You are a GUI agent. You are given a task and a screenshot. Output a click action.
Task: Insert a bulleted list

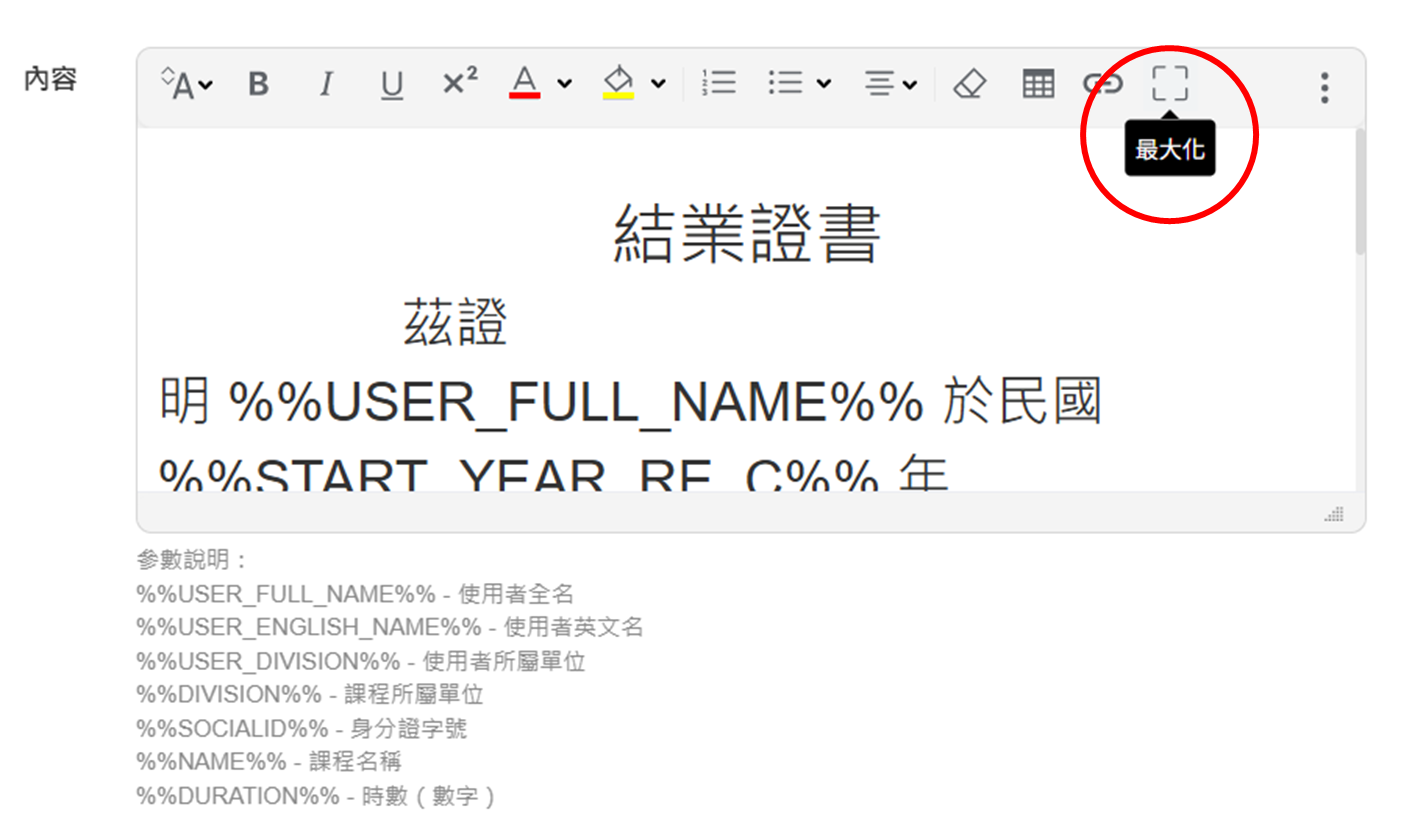786,83
